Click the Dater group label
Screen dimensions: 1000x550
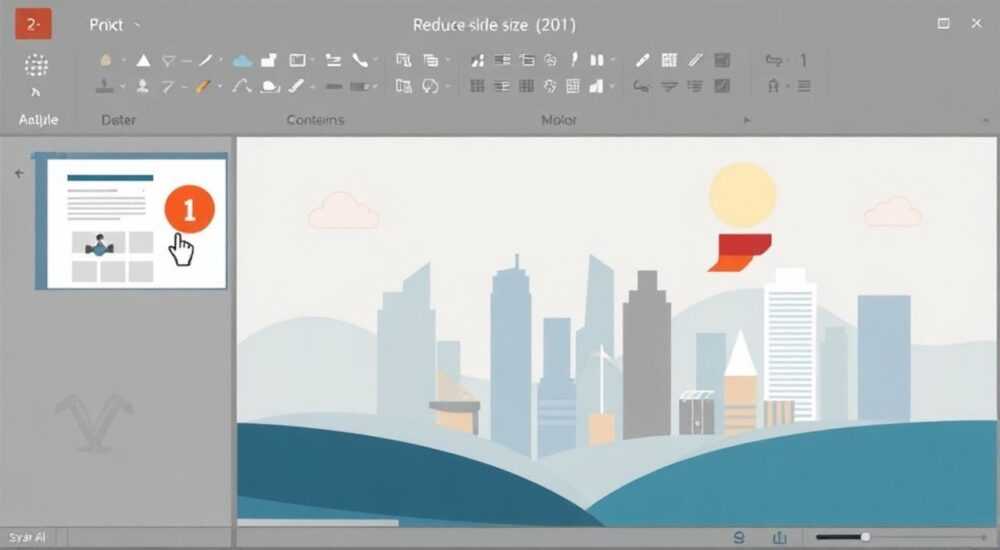(x=119, y=120)
